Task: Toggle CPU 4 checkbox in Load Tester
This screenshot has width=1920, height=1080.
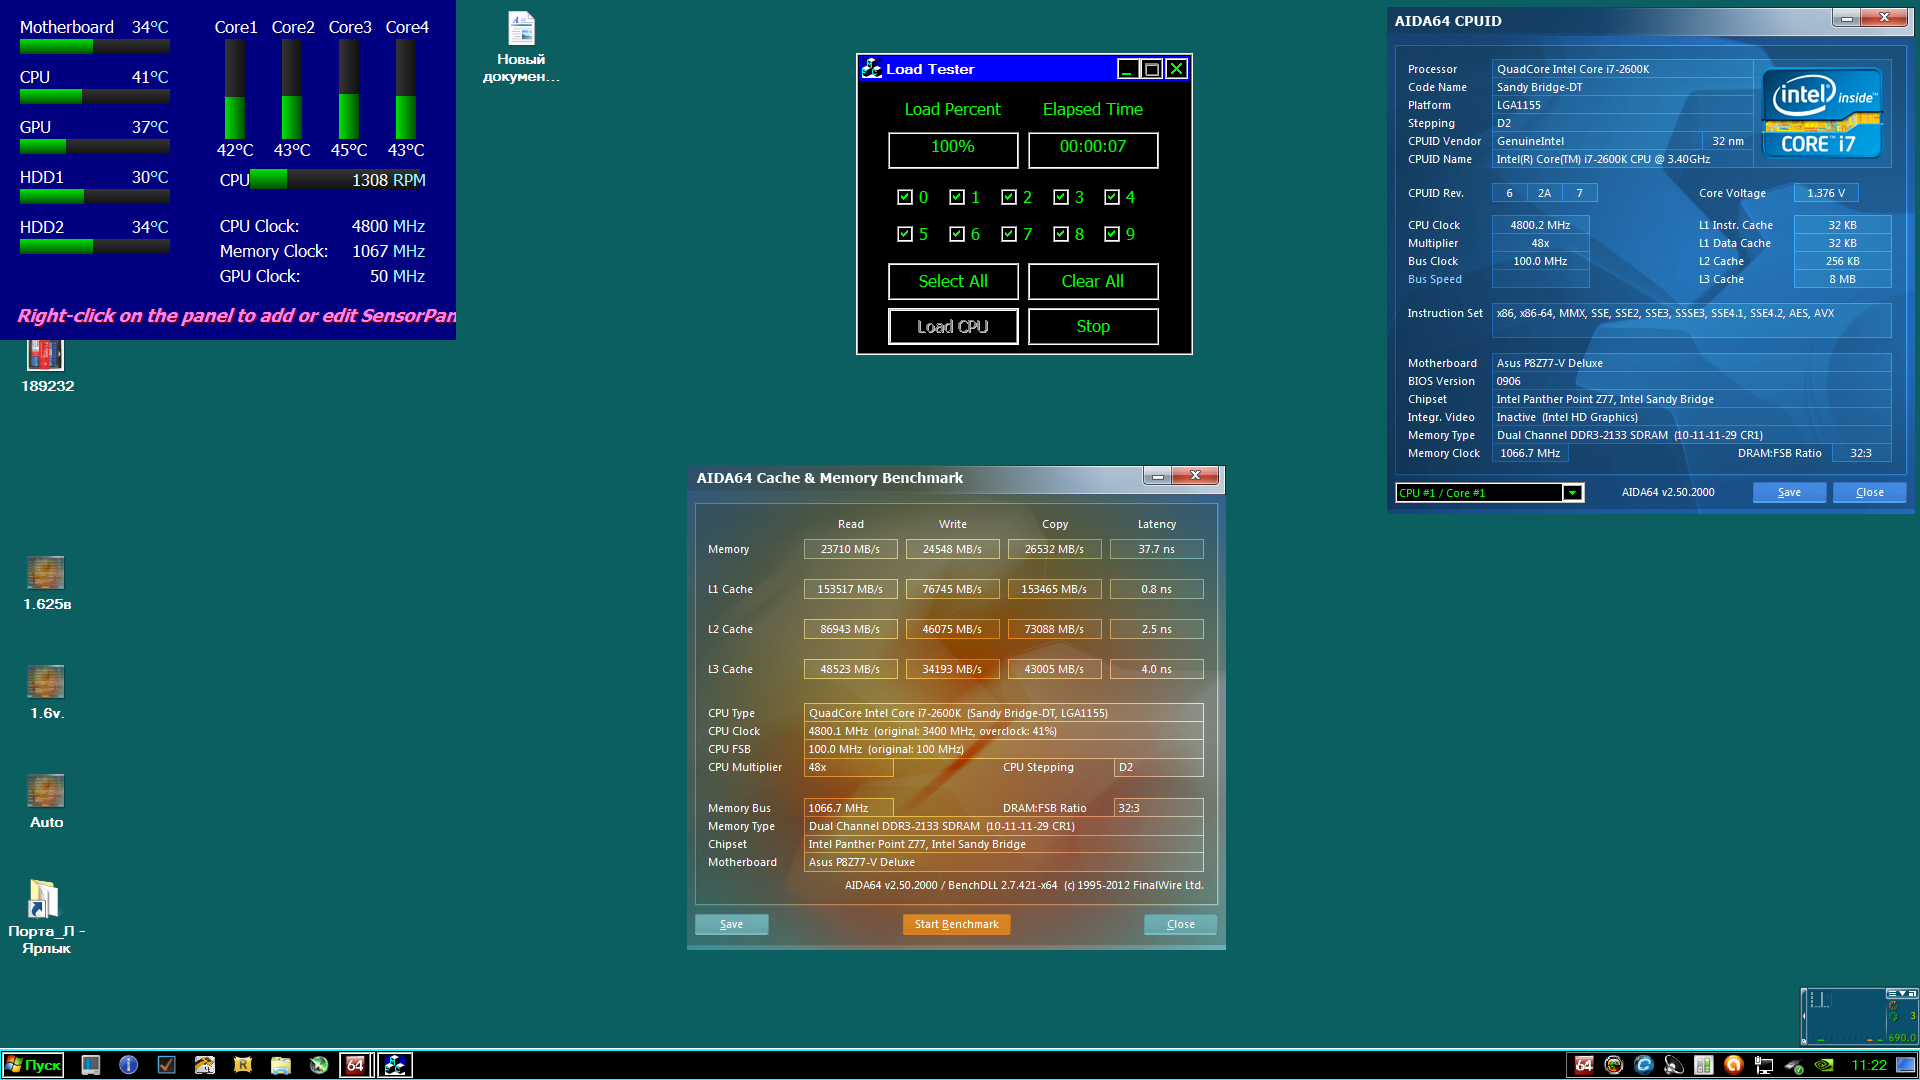Action: click(1111, 197)
